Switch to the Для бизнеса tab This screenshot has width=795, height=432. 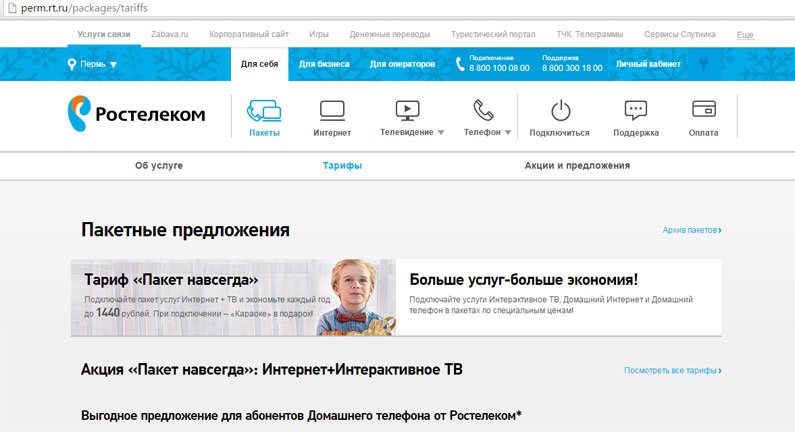click(x=324, y=64)
